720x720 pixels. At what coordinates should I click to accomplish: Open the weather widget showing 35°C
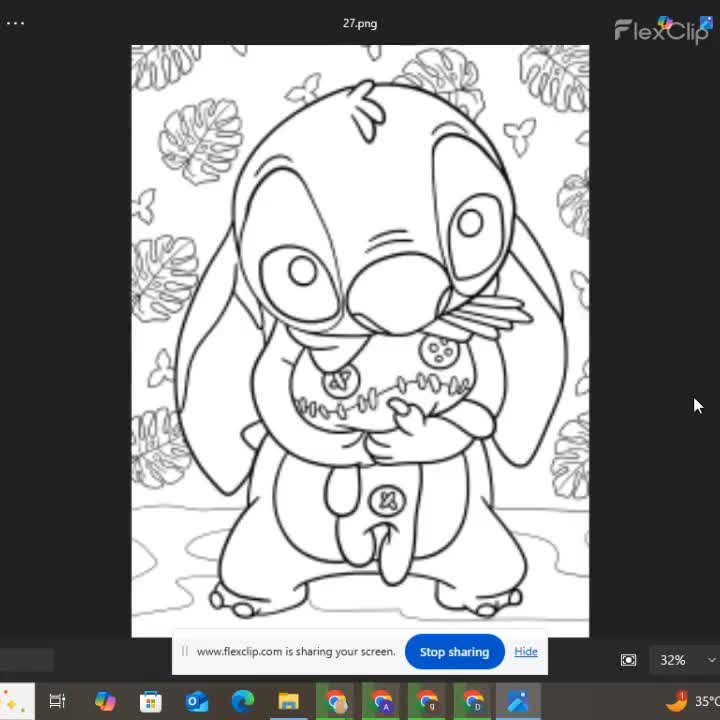tap(692, 701)
